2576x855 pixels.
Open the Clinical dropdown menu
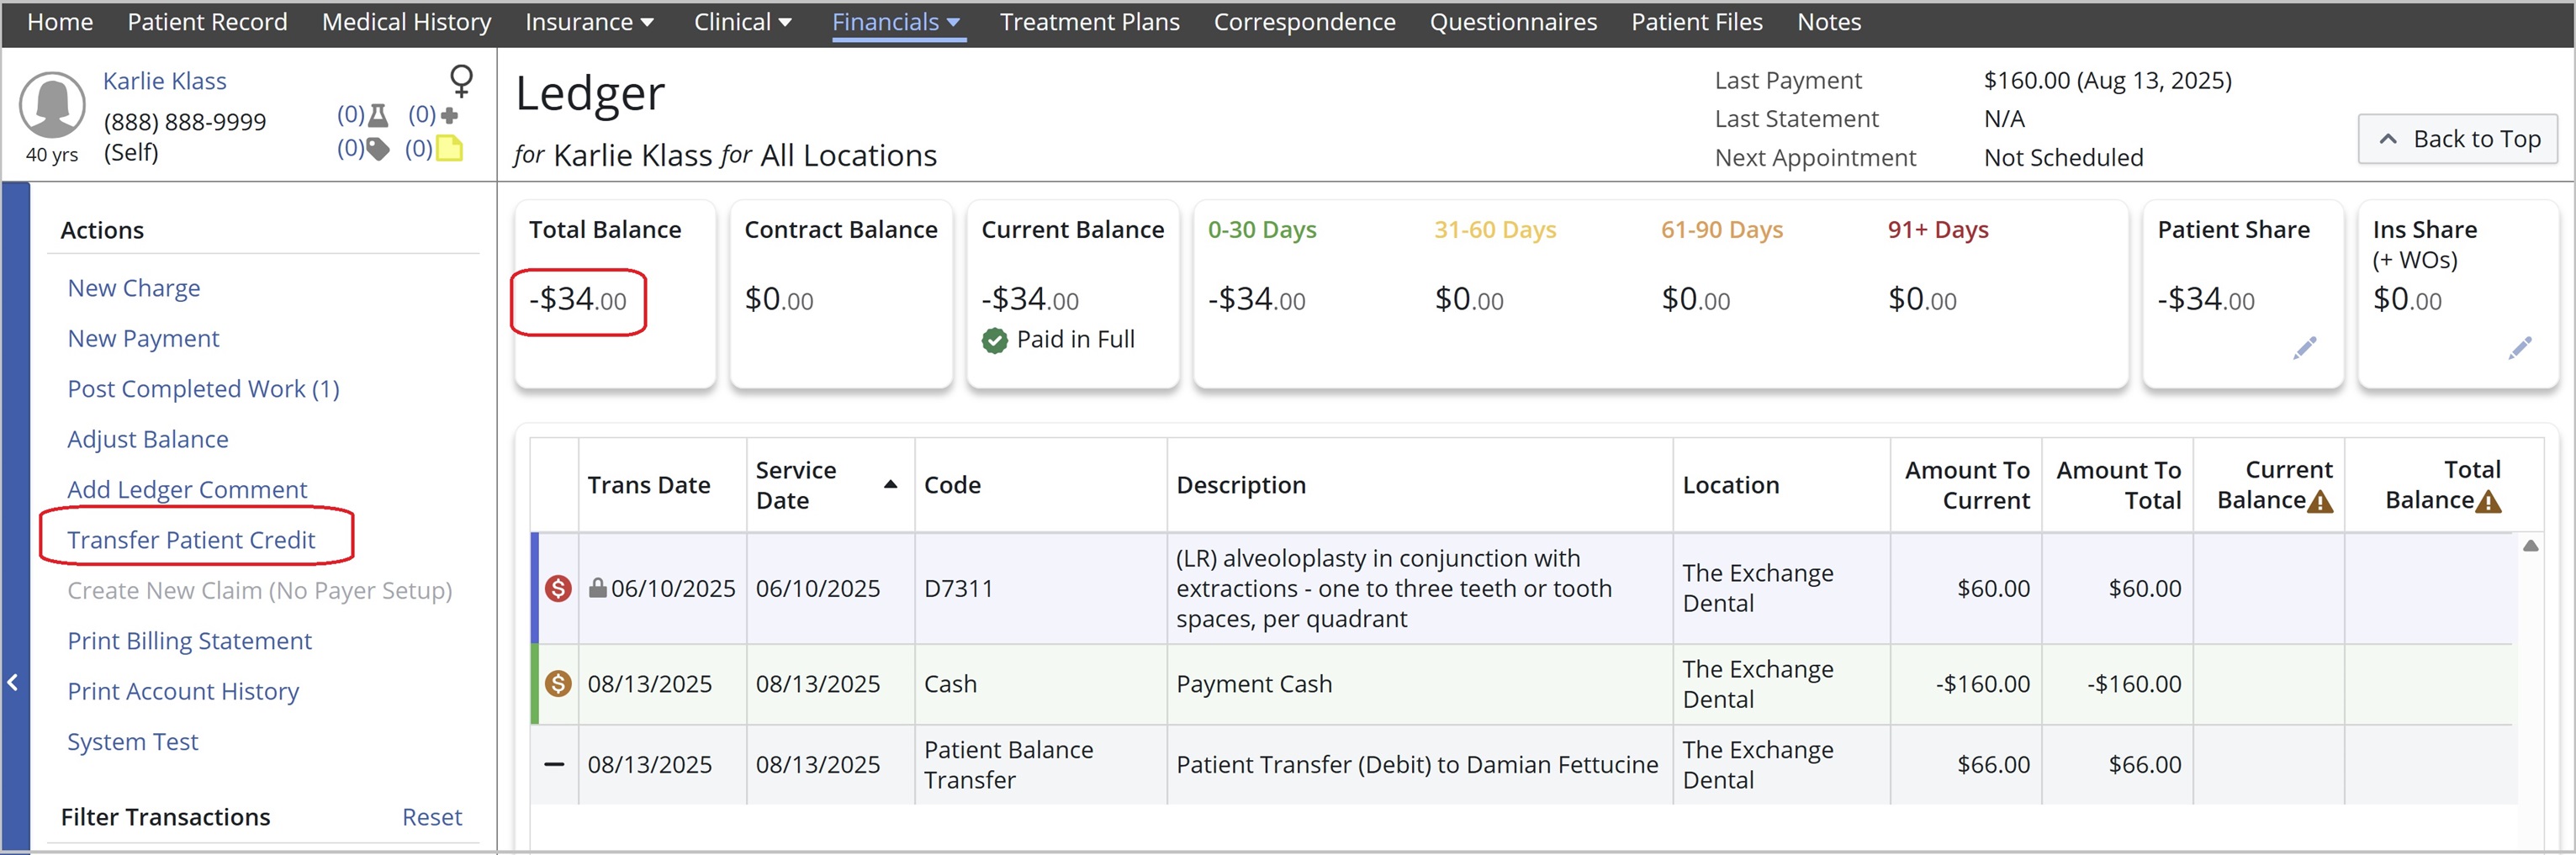click(x=742, y=22)
